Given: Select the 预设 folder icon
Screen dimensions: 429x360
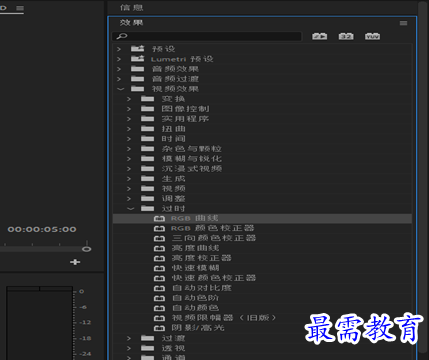Looking at the screenshot, I should [137, 49].
